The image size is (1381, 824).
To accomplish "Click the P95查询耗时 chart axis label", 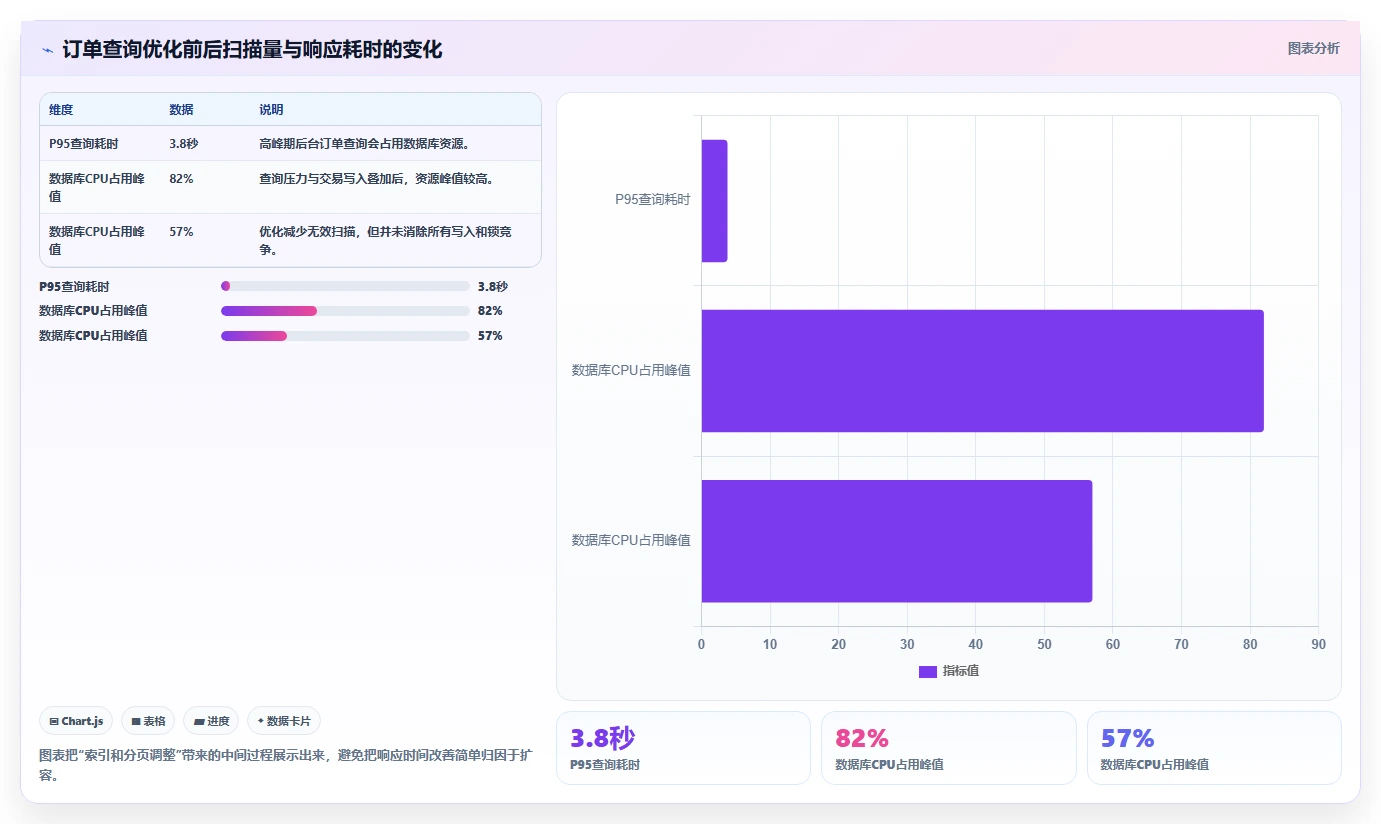I will coord(652,200).
